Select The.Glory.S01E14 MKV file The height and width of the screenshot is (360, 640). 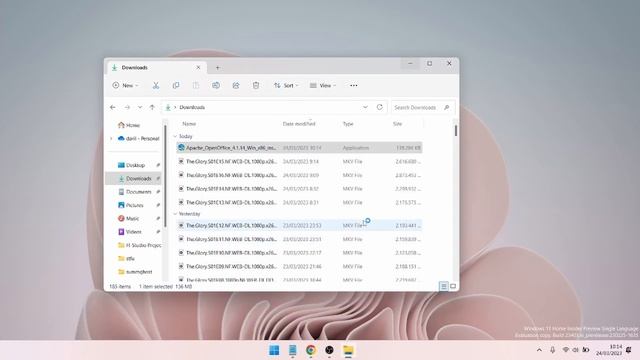pos(300,189)
